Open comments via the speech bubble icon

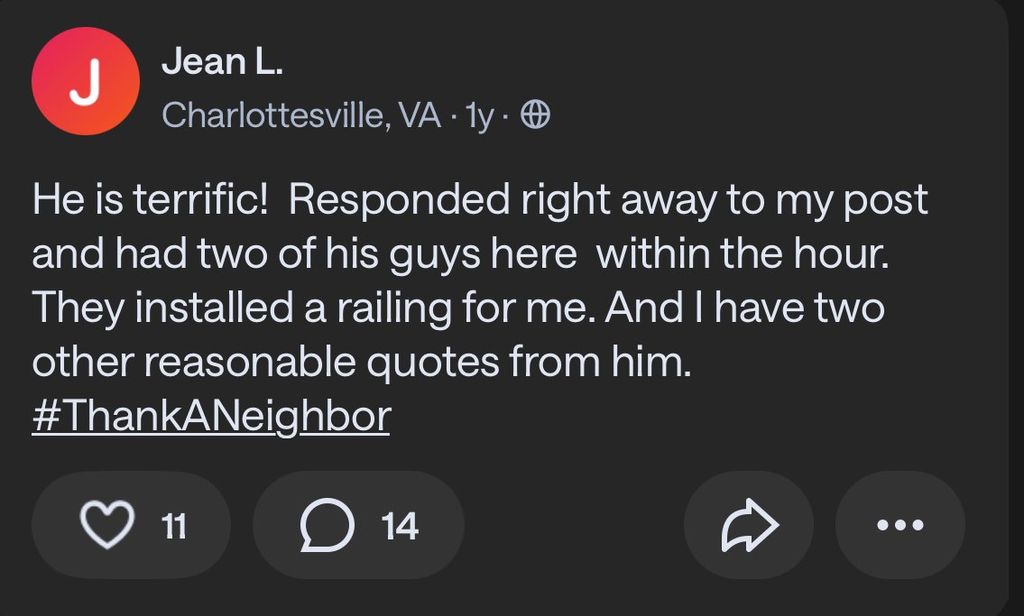[328, 525]
